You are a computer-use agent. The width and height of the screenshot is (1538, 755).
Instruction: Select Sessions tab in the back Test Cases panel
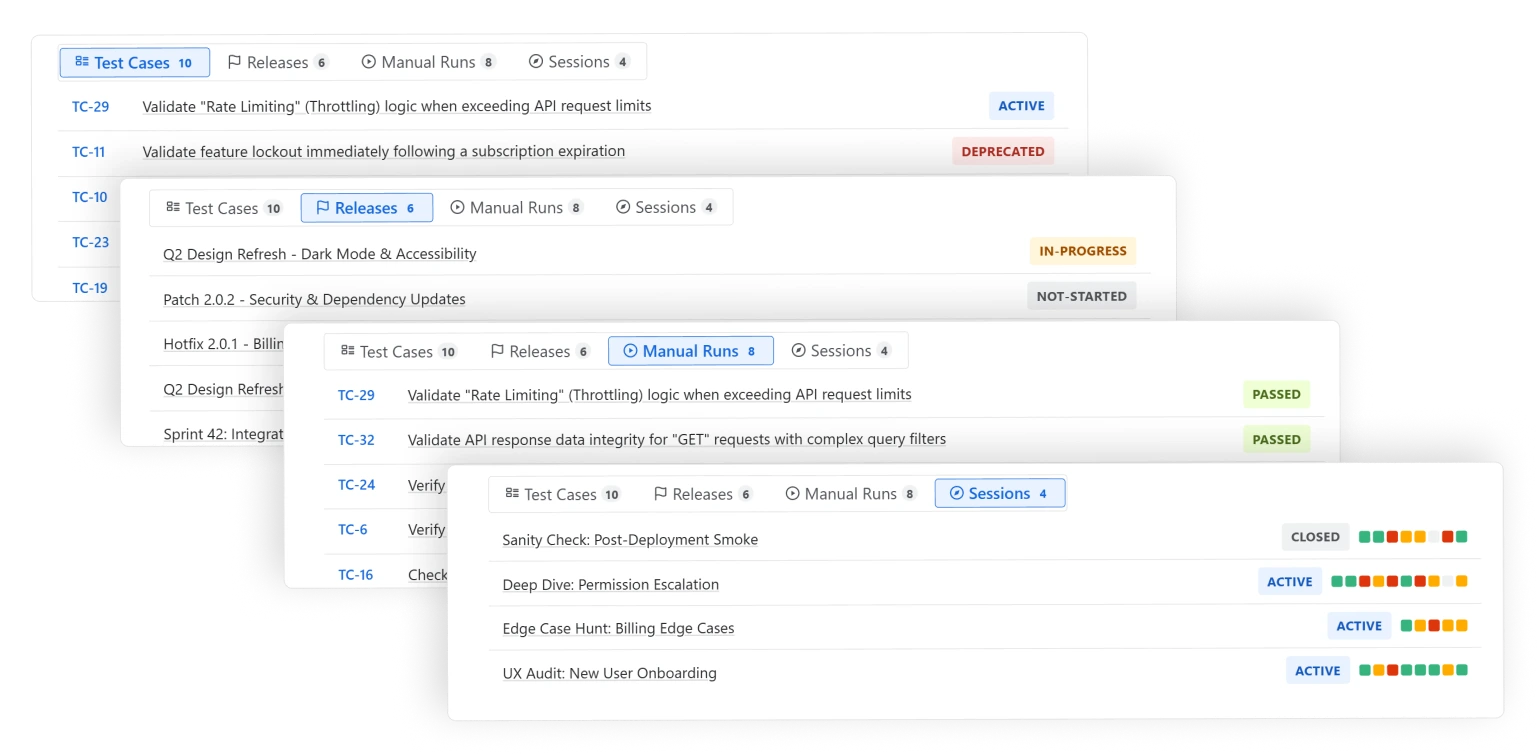[x=578, y=62]
